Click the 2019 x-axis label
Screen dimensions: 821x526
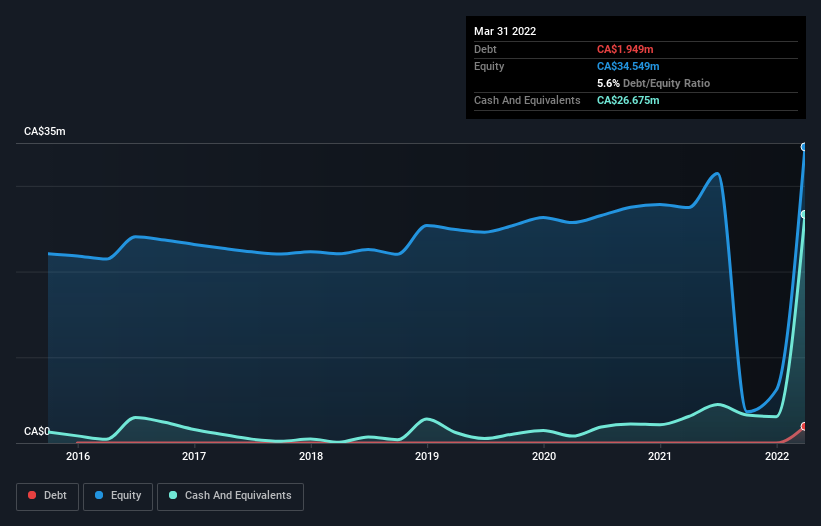click(x=427, y=456)
